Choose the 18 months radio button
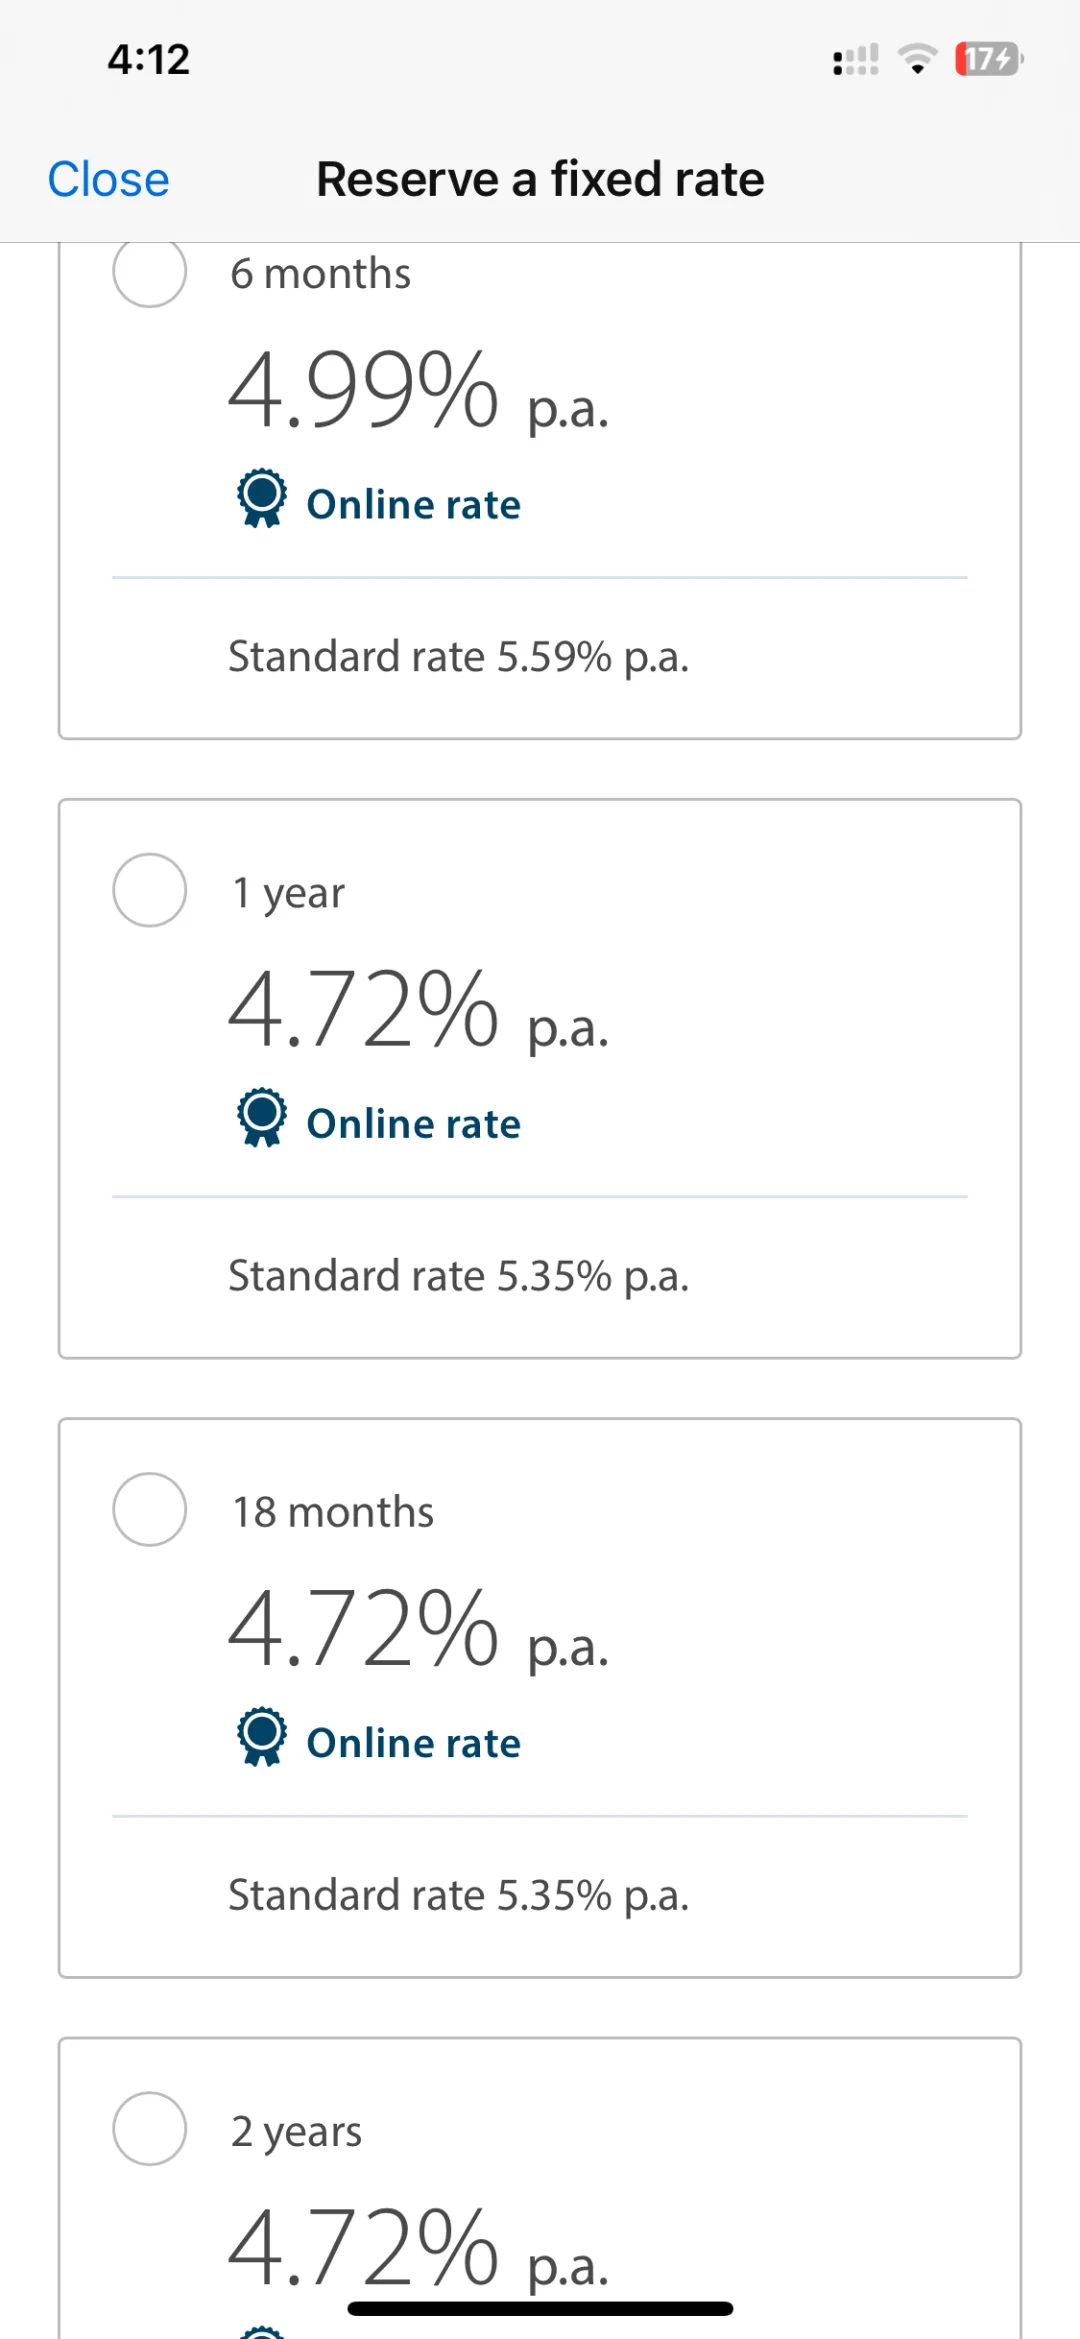The image size is (1080, 2339). (x=150, y=1509)
